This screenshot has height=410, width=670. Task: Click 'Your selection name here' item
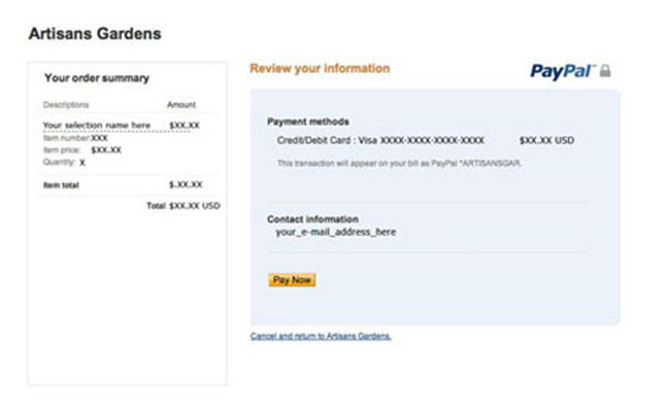tap(97, 125)
